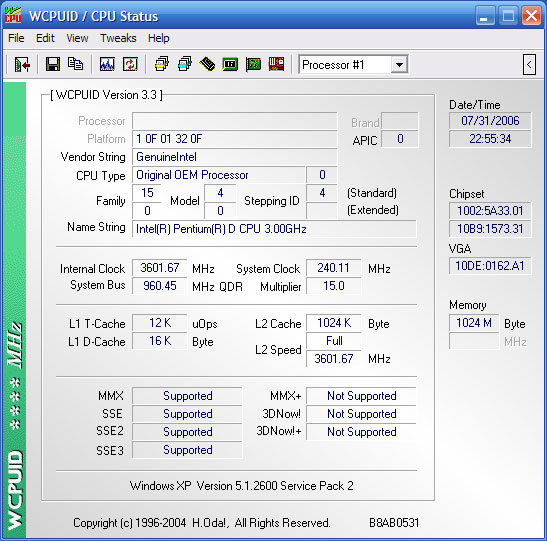
Task: Click the MMX+ Not Supported field
Action: (361, 396)
